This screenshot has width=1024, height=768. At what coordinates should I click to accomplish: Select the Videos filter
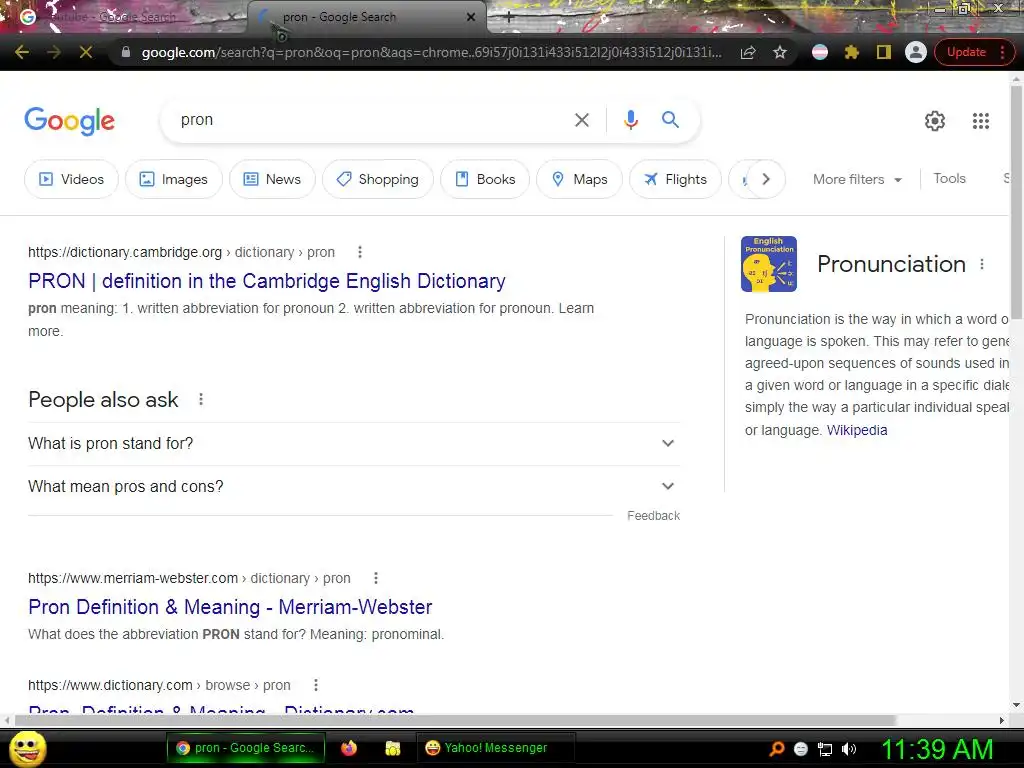coord(71,179)
